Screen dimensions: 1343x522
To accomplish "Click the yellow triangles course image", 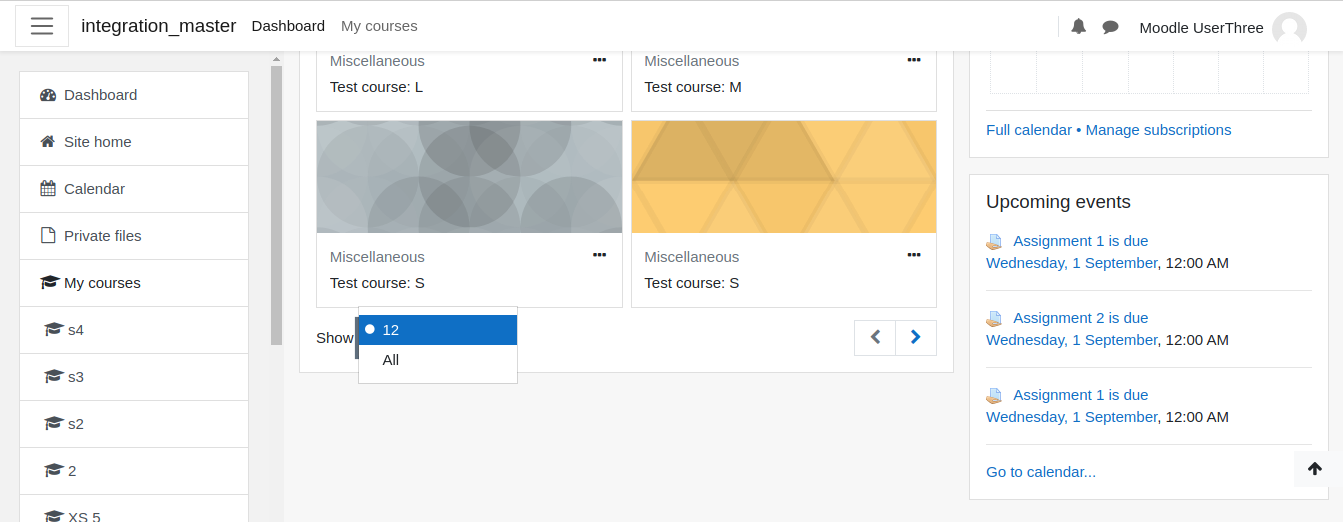I will point(784,177).
